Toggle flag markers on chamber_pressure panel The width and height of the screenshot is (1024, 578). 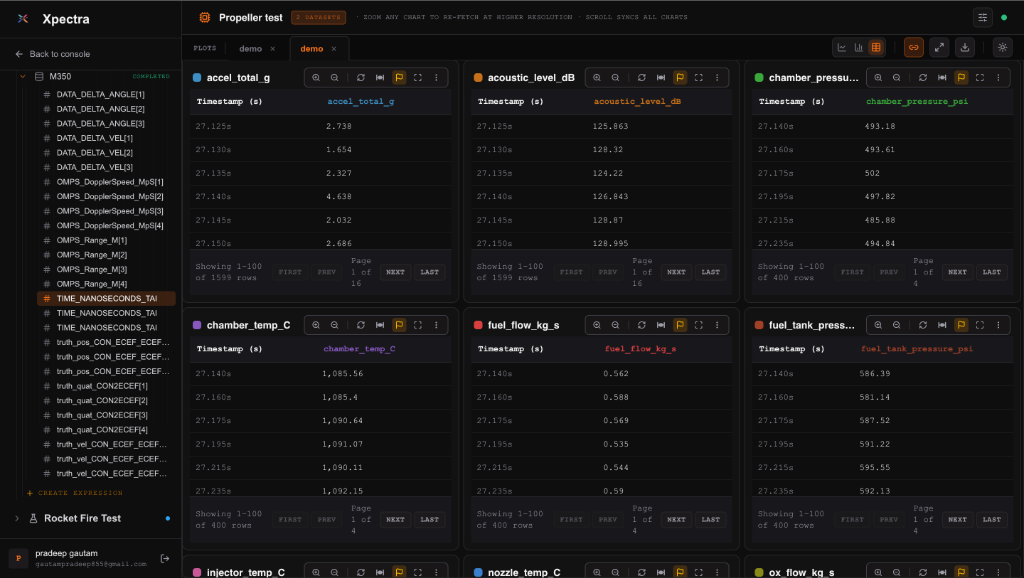point(961,78)
